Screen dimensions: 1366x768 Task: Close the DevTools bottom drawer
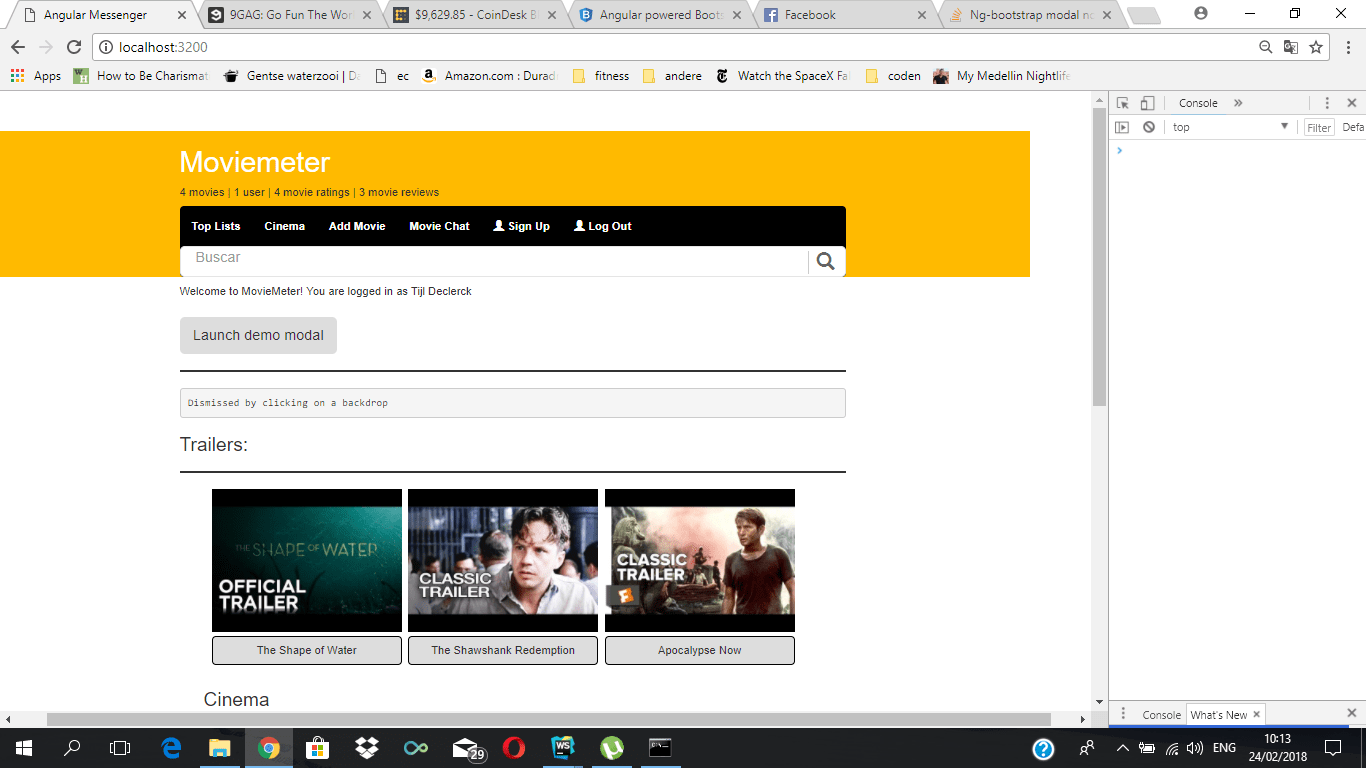click(1352, 714)
